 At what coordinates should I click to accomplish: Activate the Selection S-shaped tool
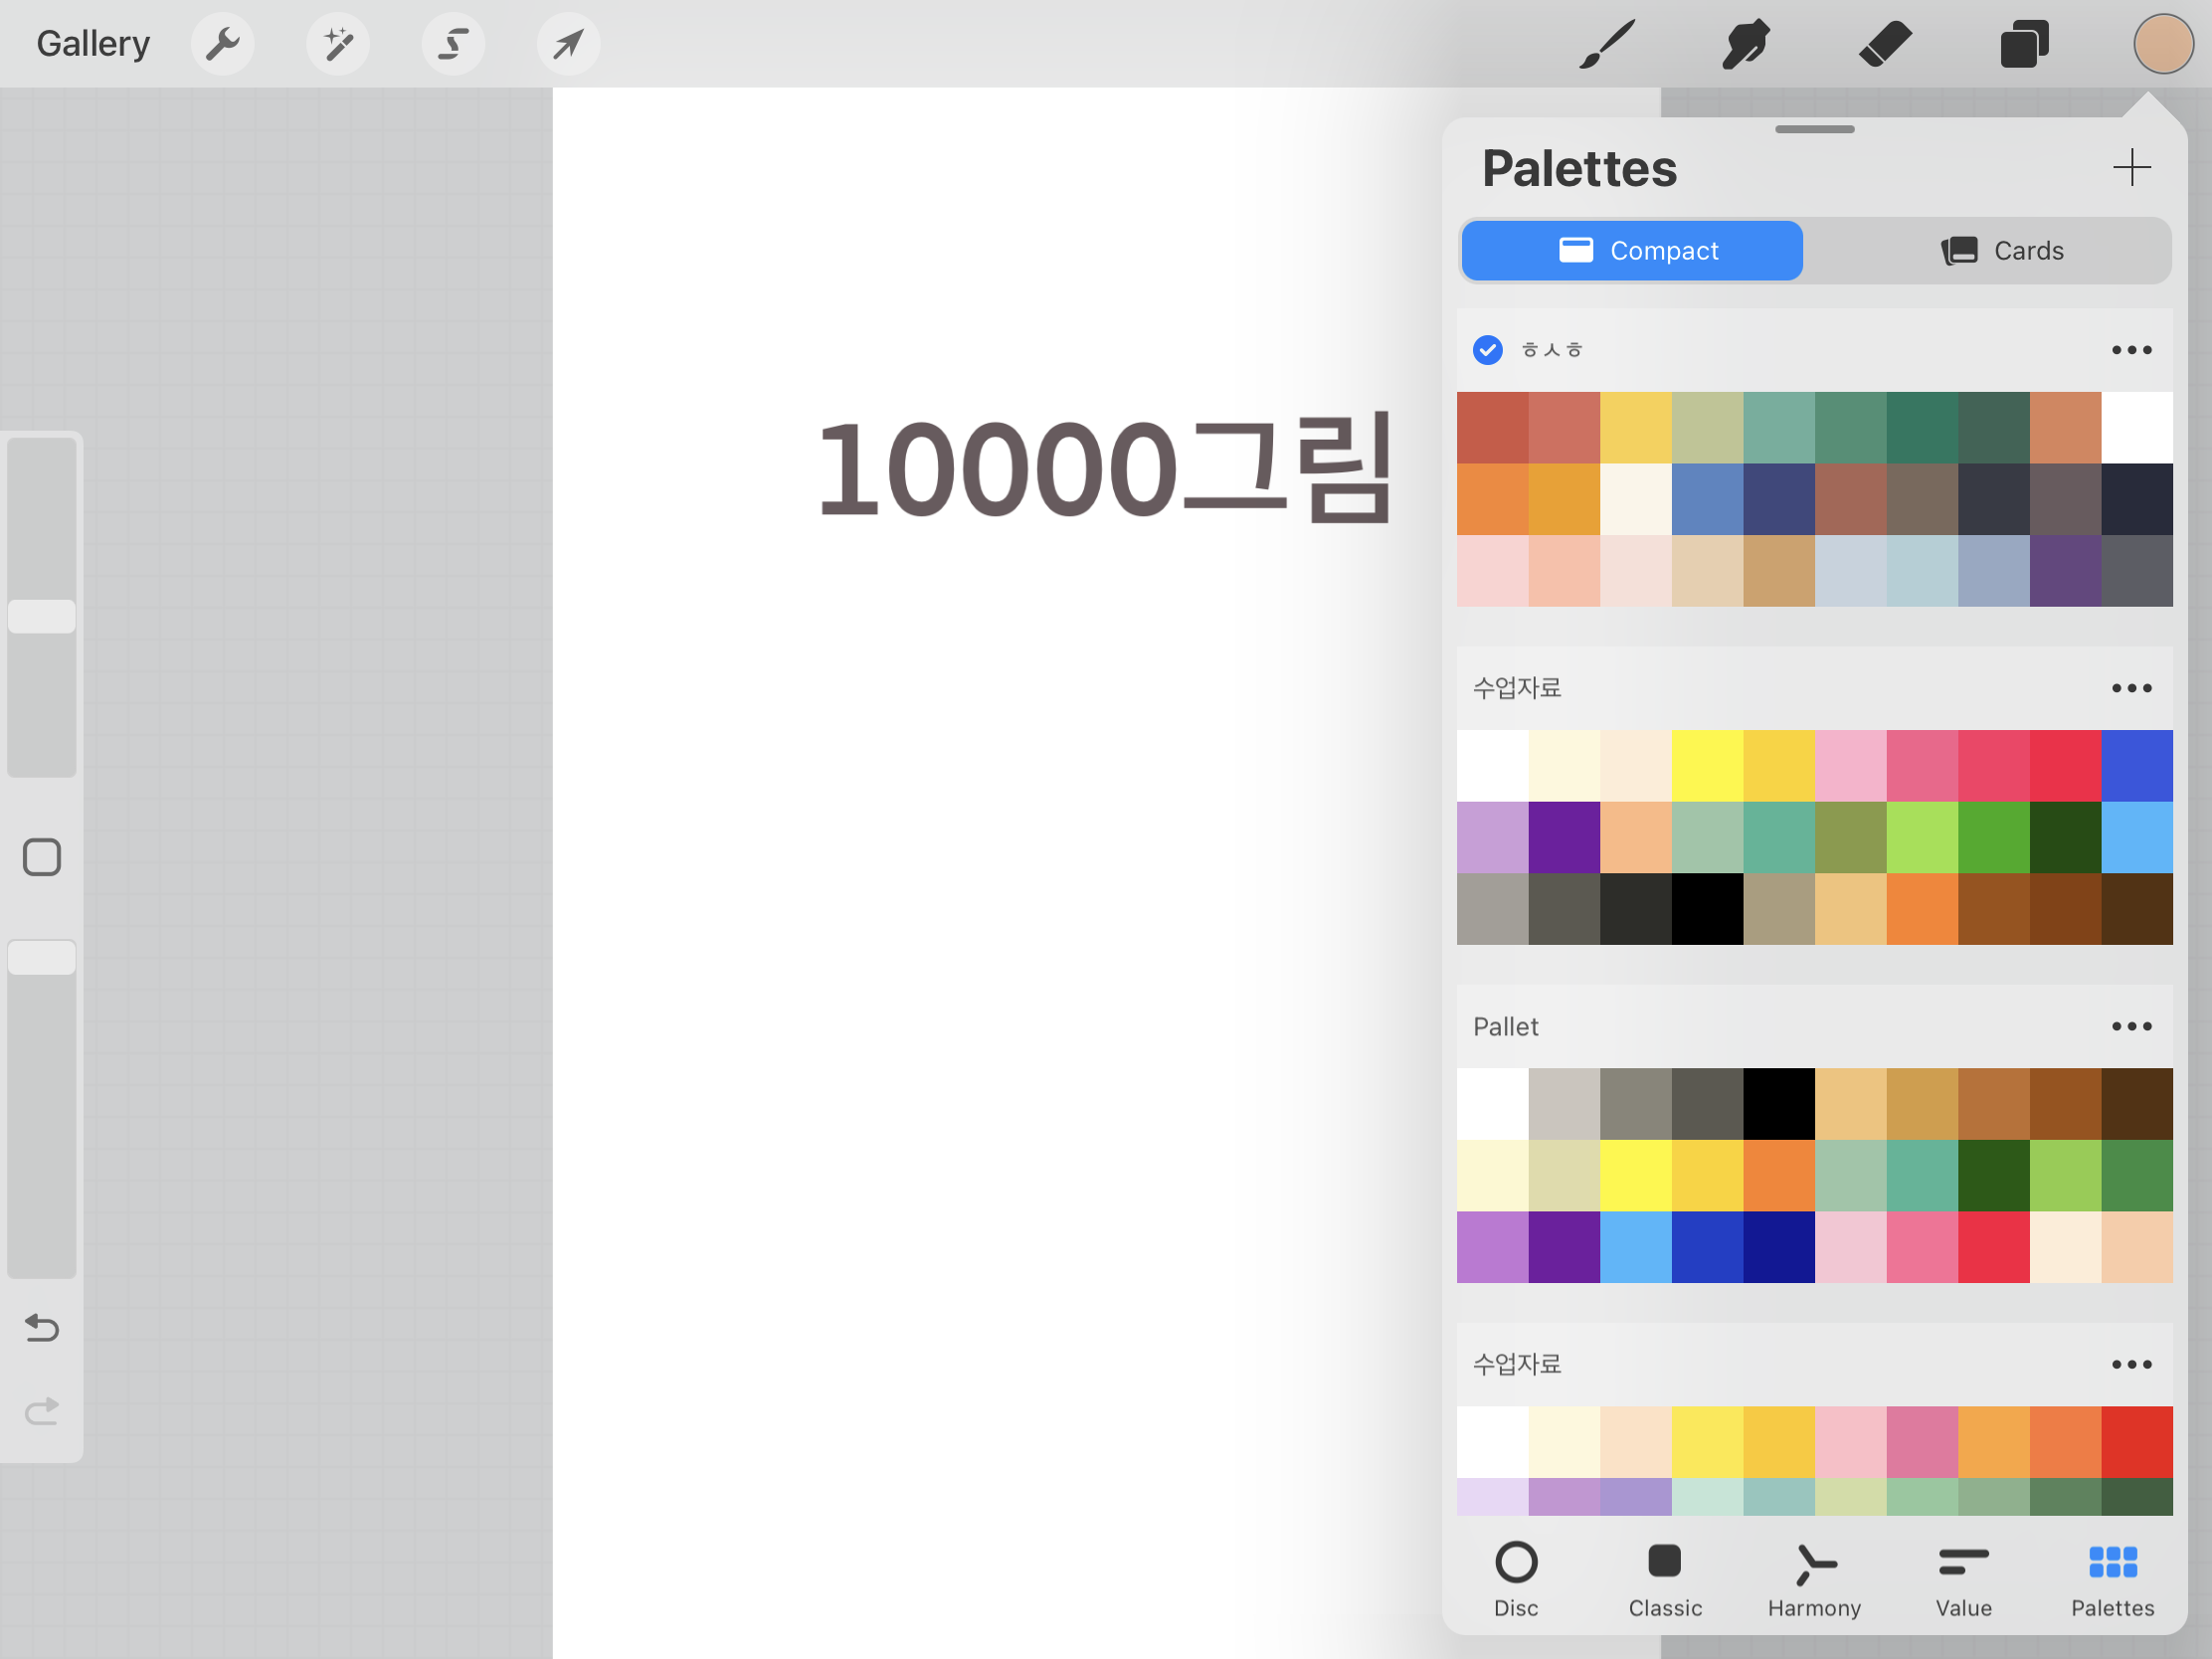[x=453, y=44]
